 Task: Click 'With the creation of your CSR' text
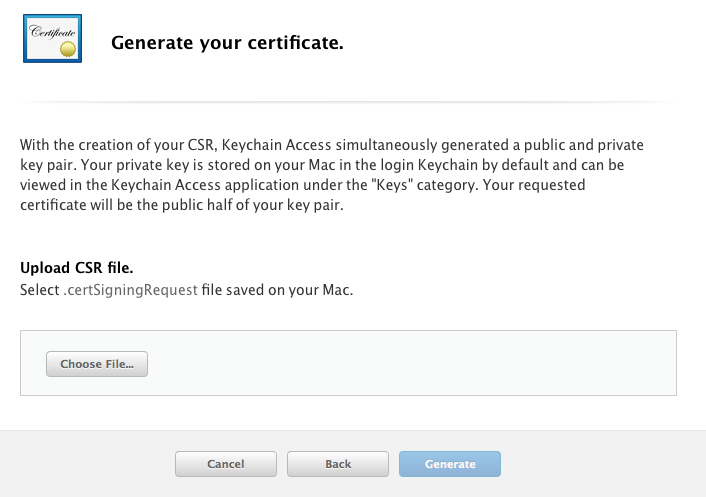[x=117, y=145]
